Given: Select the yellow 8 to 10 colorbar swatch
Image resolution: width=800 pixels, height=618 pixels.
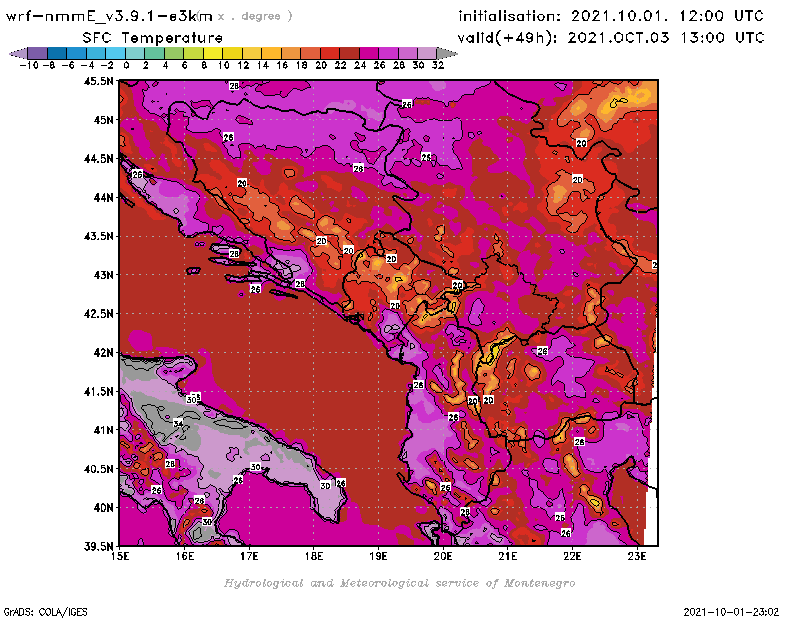Looking at the screenshot, I should pyautogui.click(x=213, y=53).
